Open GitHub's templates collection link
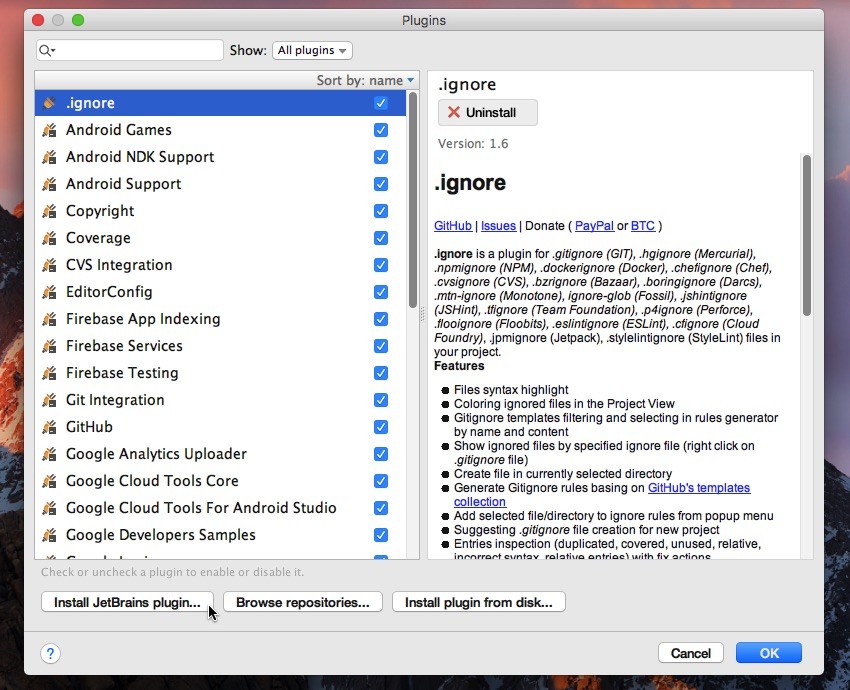850x690 pixels. pos(699,488)
